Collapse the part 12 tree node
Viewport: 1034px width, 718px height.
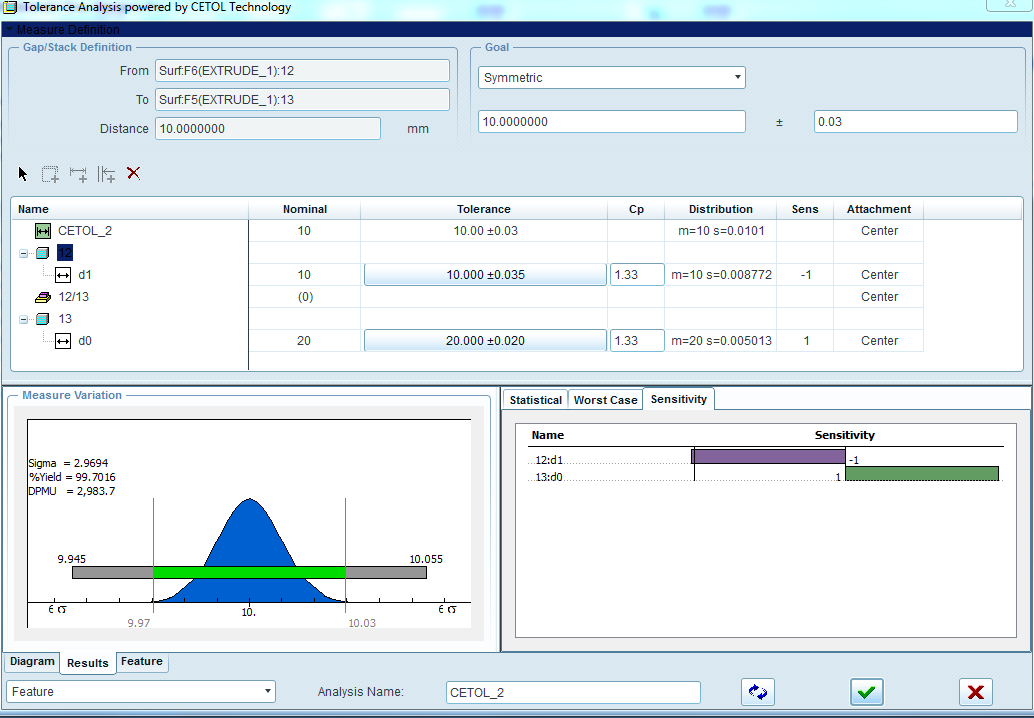coord(23,253)
